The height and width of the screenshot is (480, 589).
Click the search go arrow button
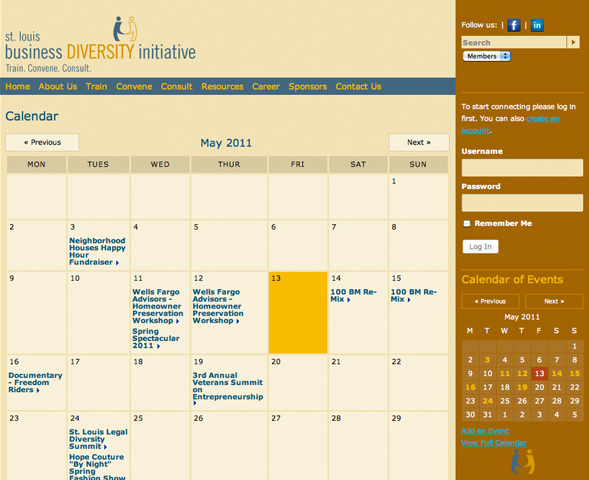573,42
